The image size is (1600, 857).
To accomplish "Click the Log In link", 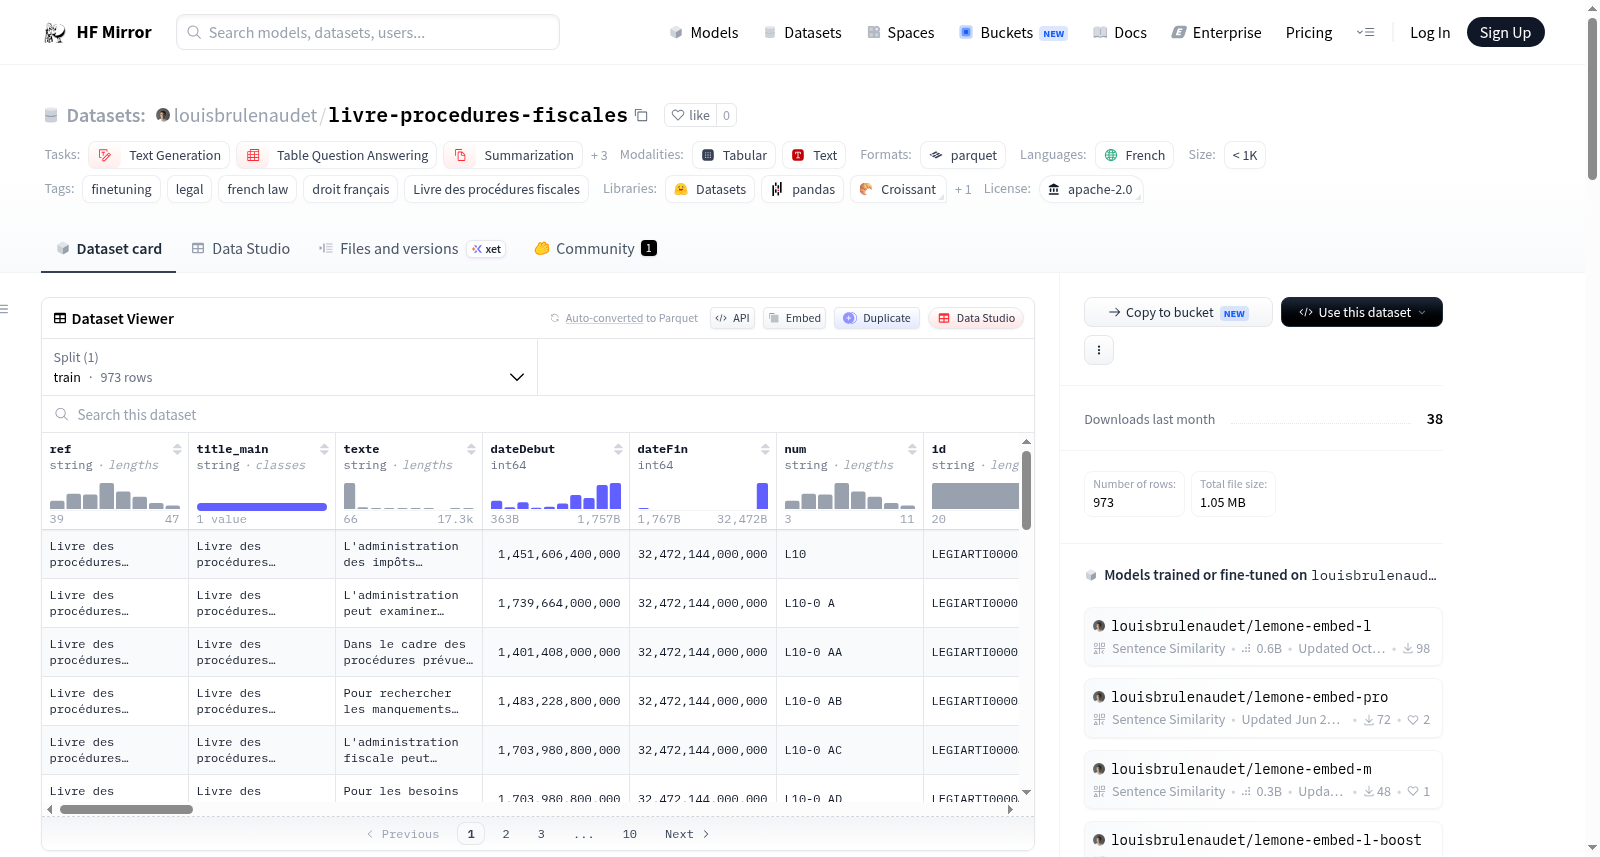I will pos(1430,33).
